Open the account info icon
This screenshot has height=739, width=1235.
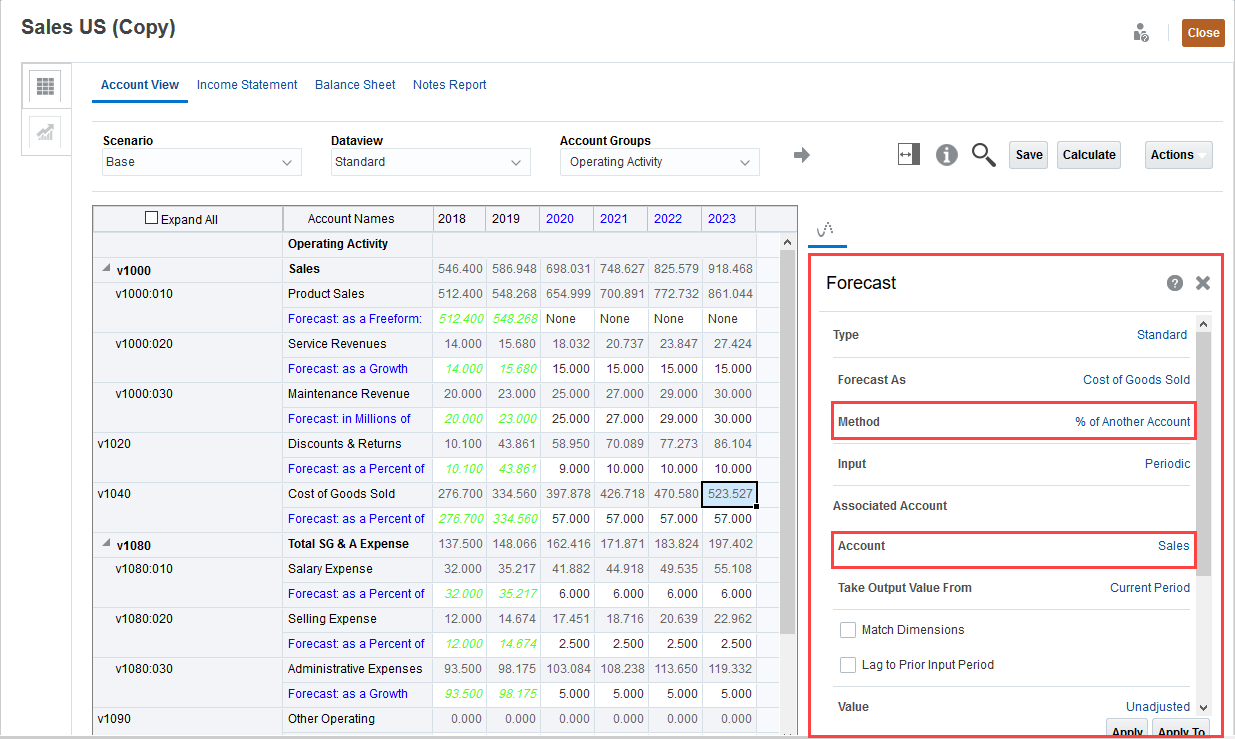(x=947, y=155)
